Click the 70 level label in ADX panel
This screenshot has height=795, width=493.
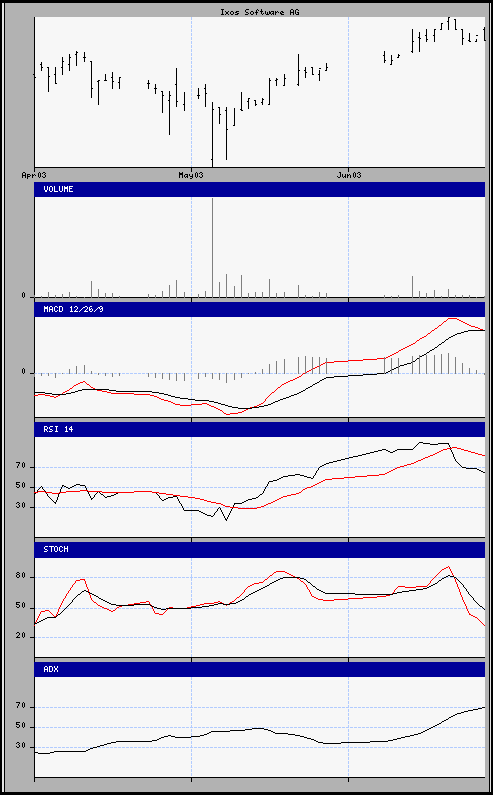(21, 706)
